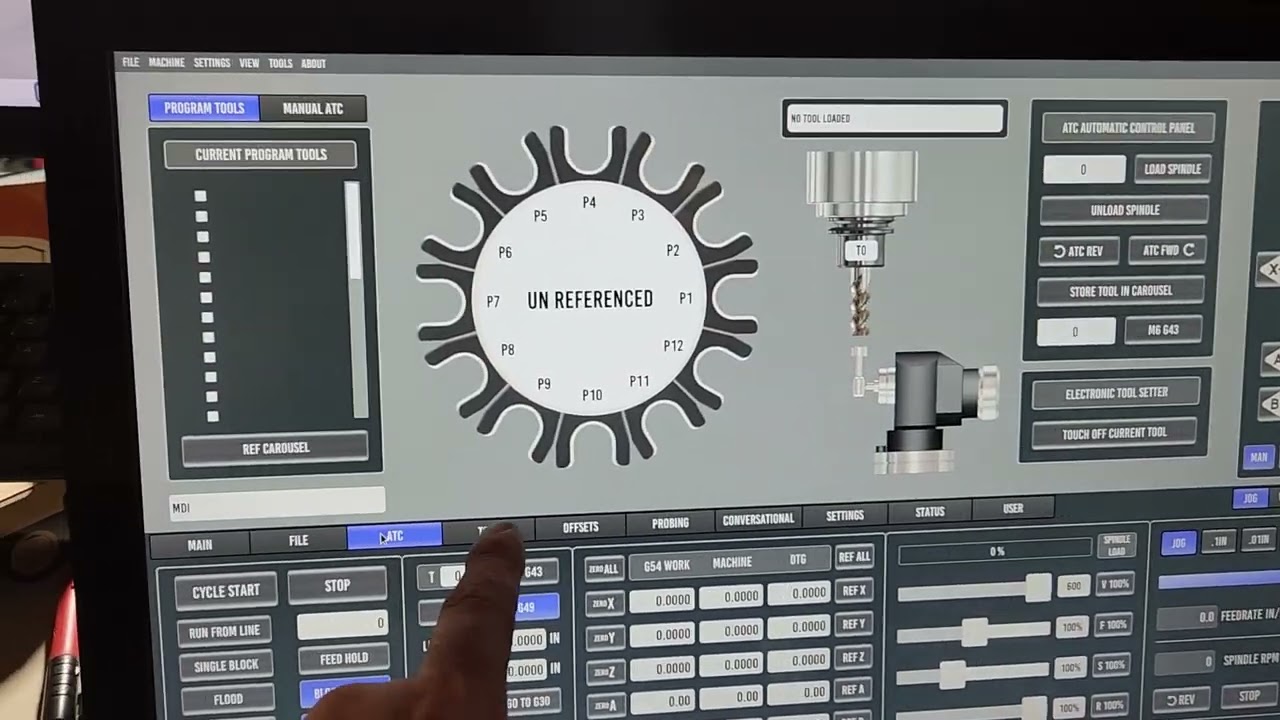Switch to the USER tab
The width and height of the screenshot is (1280, 720).
click(x=1012, y=508)
